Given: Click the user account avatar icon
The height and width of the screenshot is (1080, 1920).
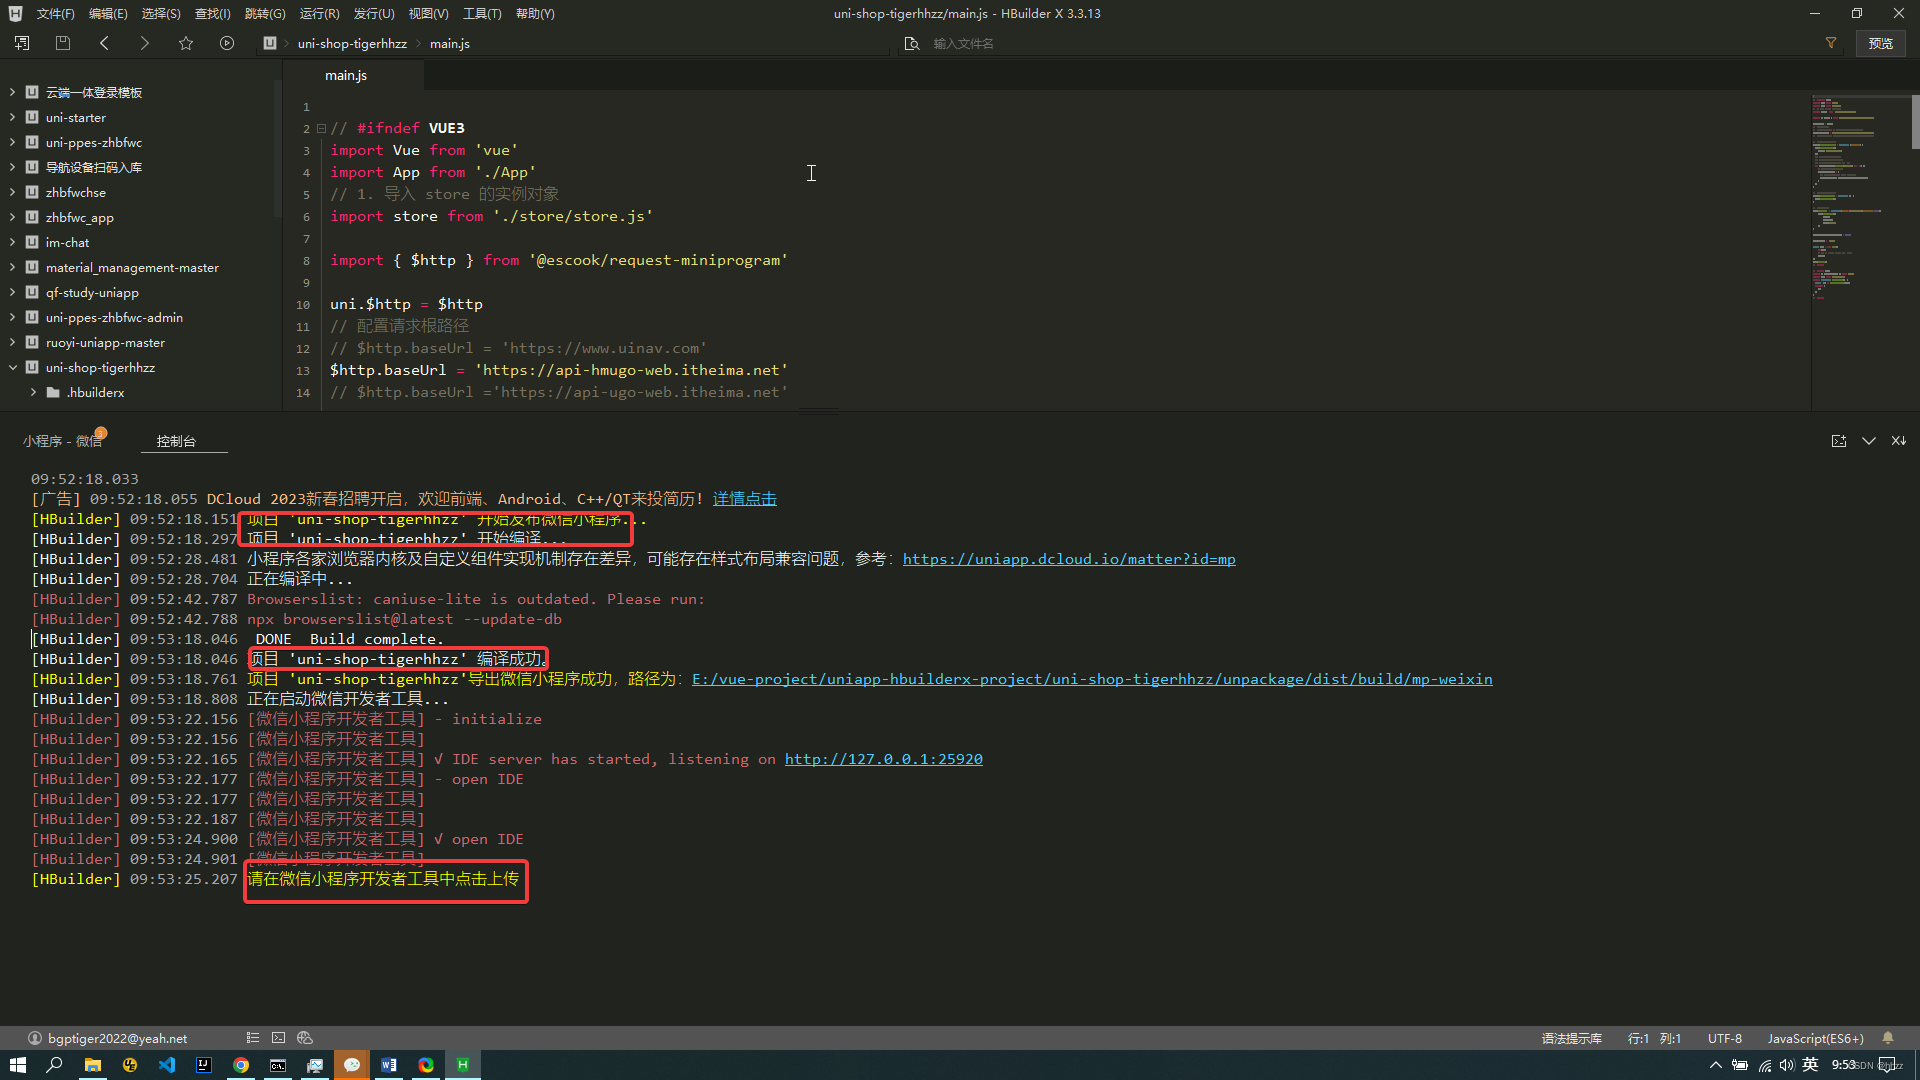Looking at the screenshot, I should coord(35,1038).
